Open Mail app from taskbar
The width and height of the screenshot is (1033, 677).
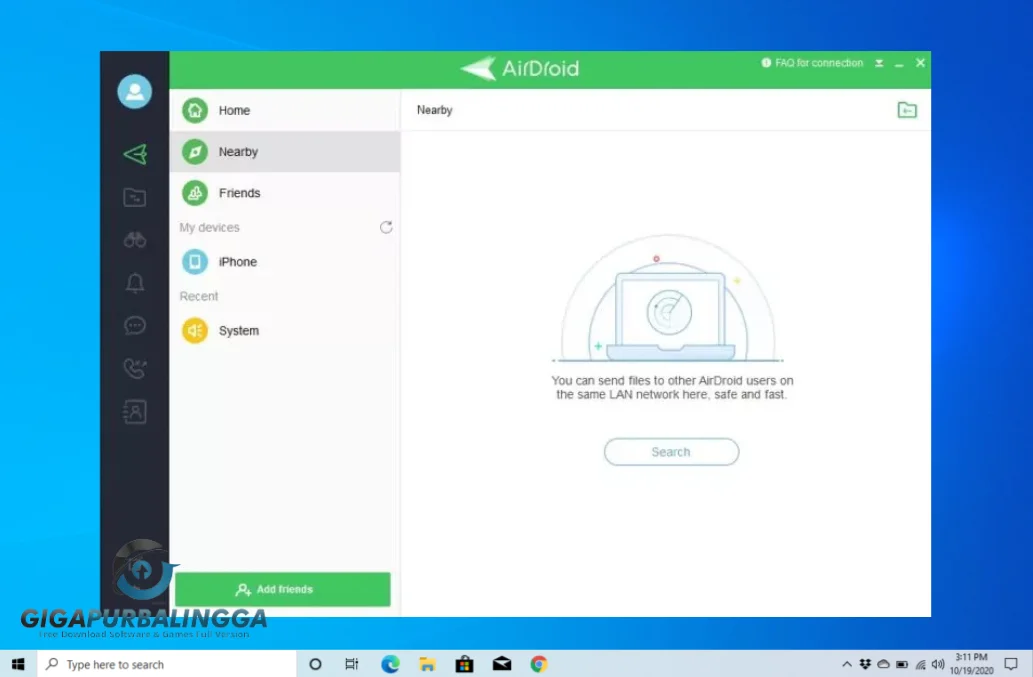click(502, 664)
